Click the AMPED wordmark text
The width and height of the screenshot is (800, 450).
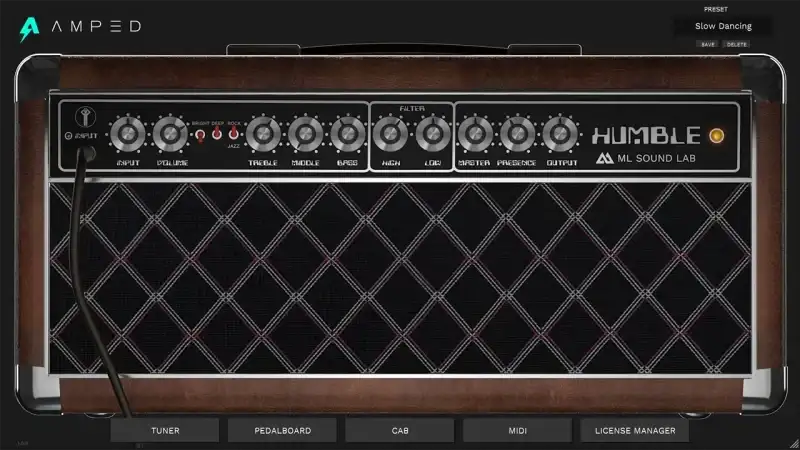coord(96,27)
